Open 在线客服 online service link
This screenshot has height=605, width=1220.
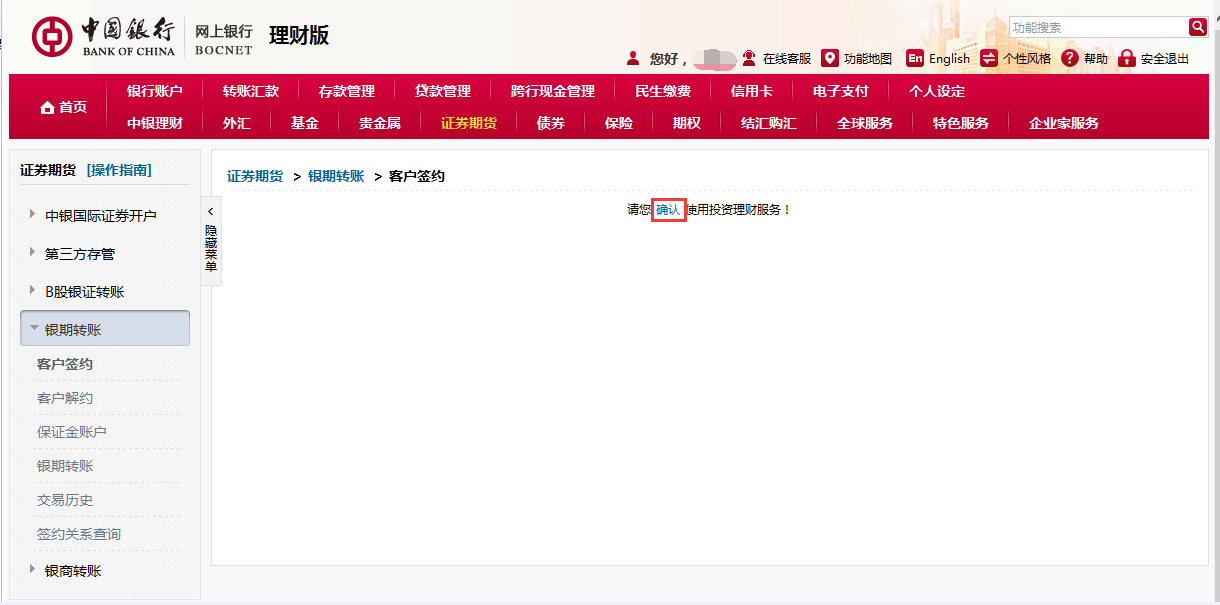click(787, 59)
